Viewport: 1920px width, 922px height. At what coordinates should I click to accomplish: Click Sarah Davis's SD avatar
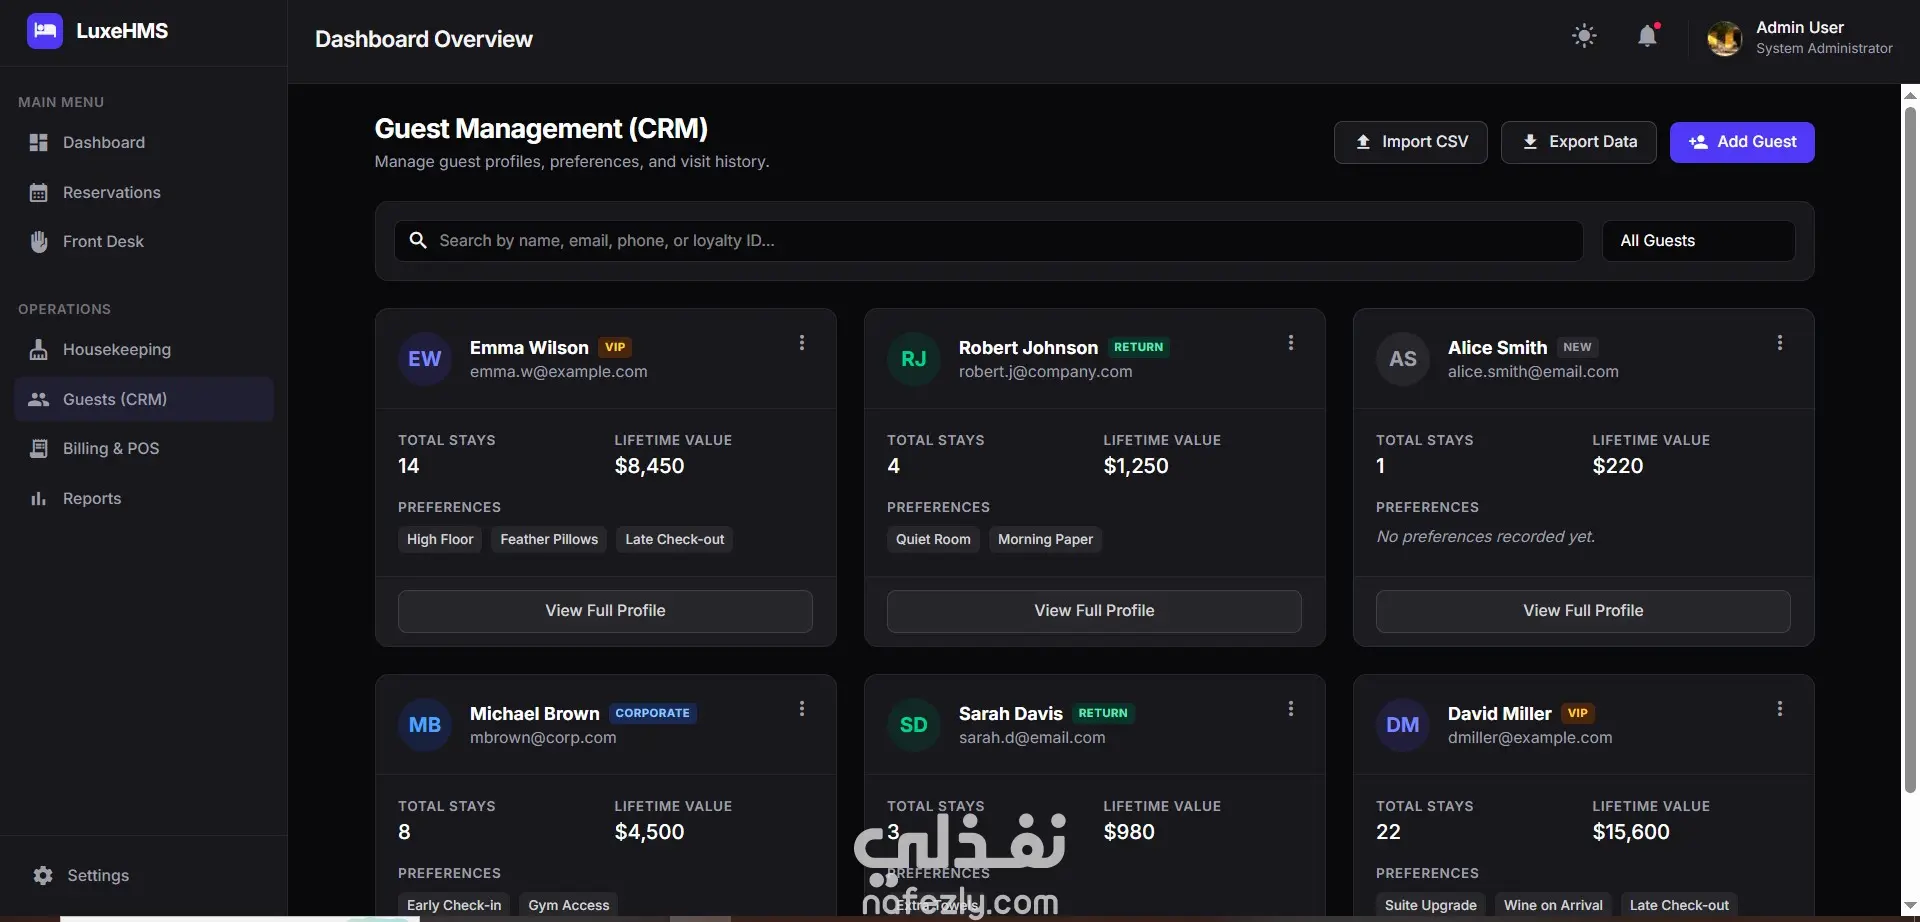coord(914,725)
